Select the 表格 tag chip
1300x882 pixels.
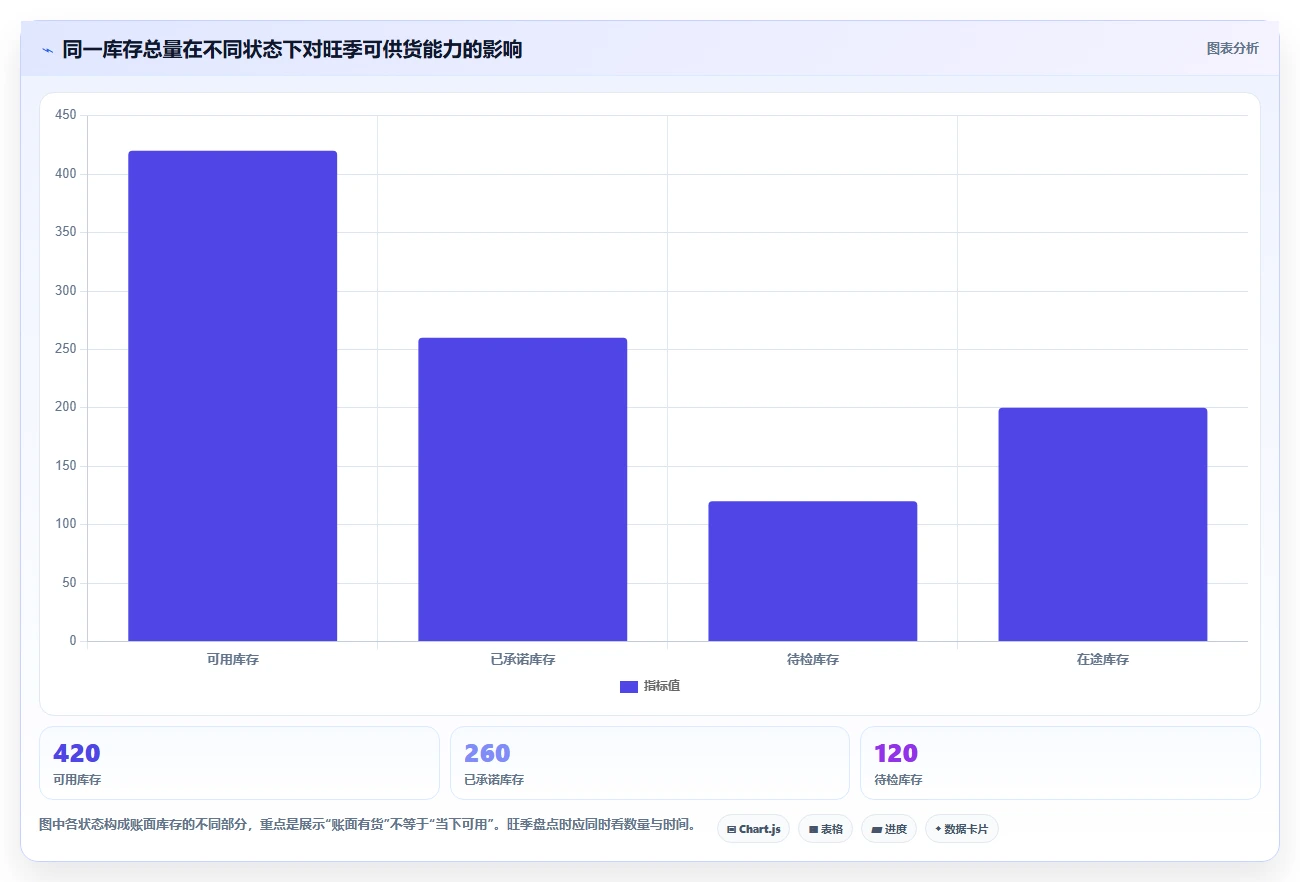(825, 829)
